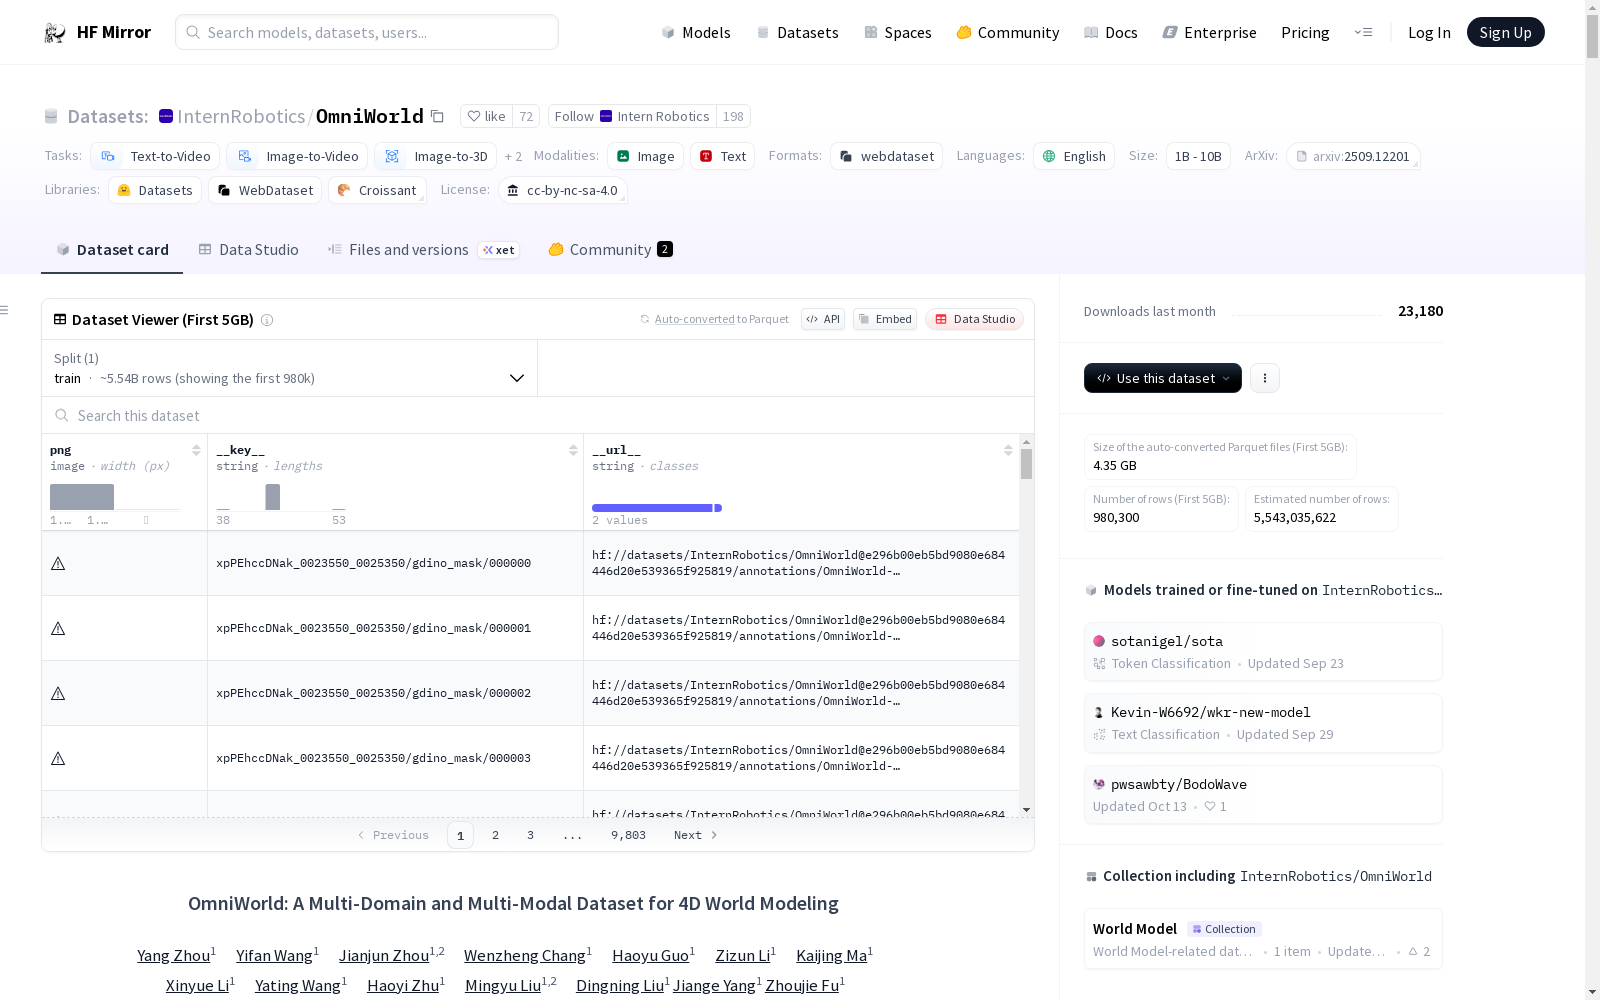Open Pricing in the top navigation

click(1305, 32)
